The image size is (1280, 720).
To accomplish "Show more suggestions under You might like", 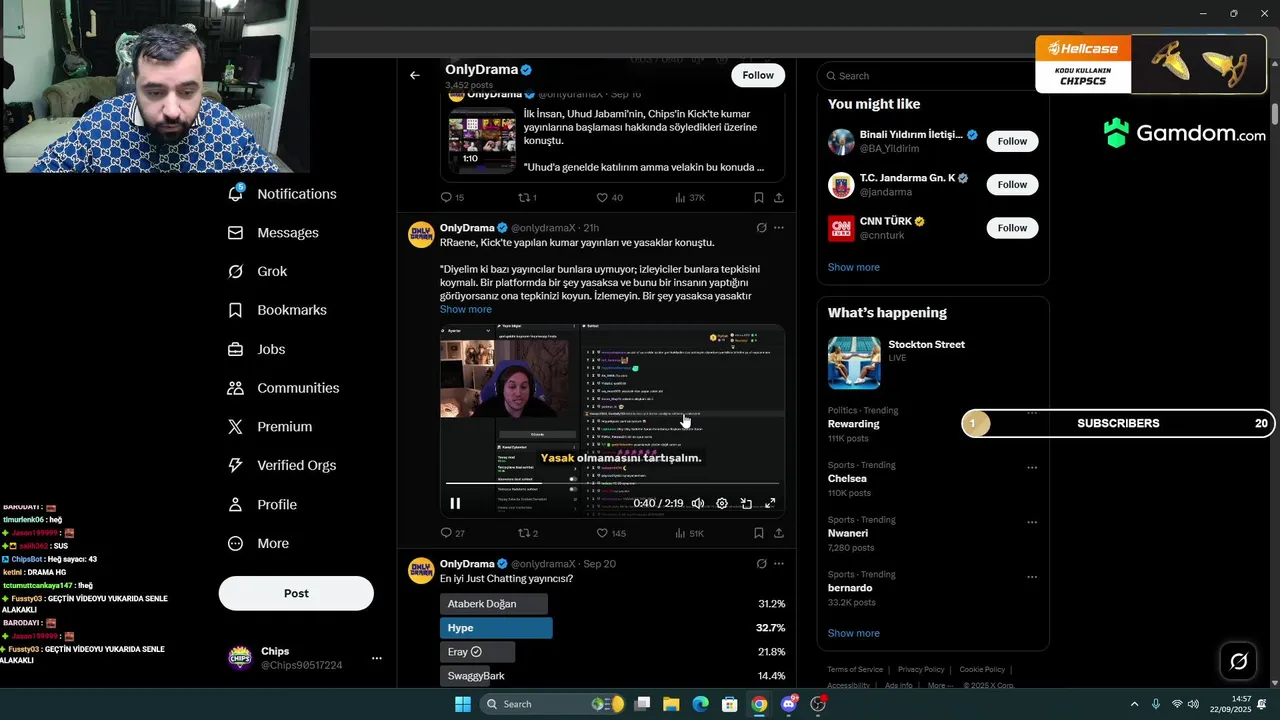I will pyautogui.click(x=854, y=267).
